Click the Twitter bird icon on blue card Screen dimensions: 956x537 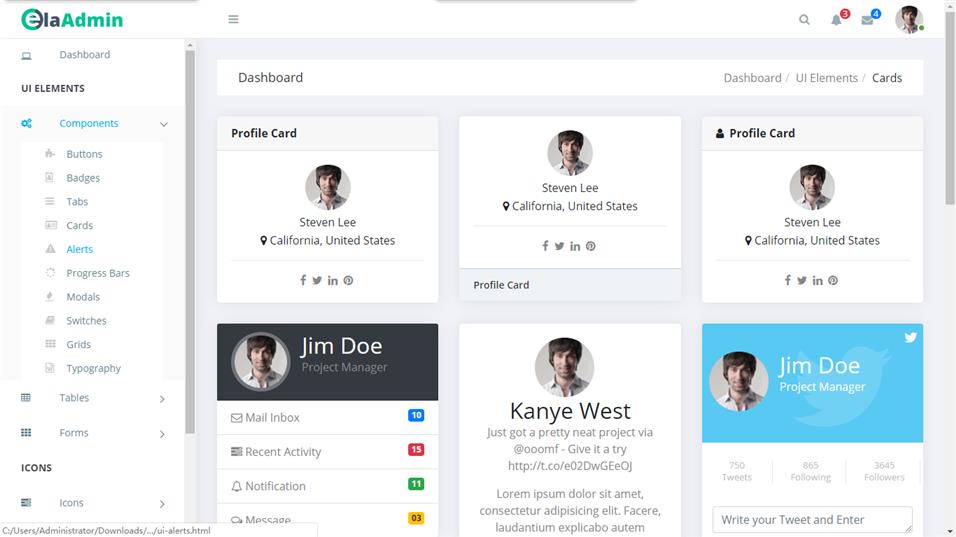910,338
